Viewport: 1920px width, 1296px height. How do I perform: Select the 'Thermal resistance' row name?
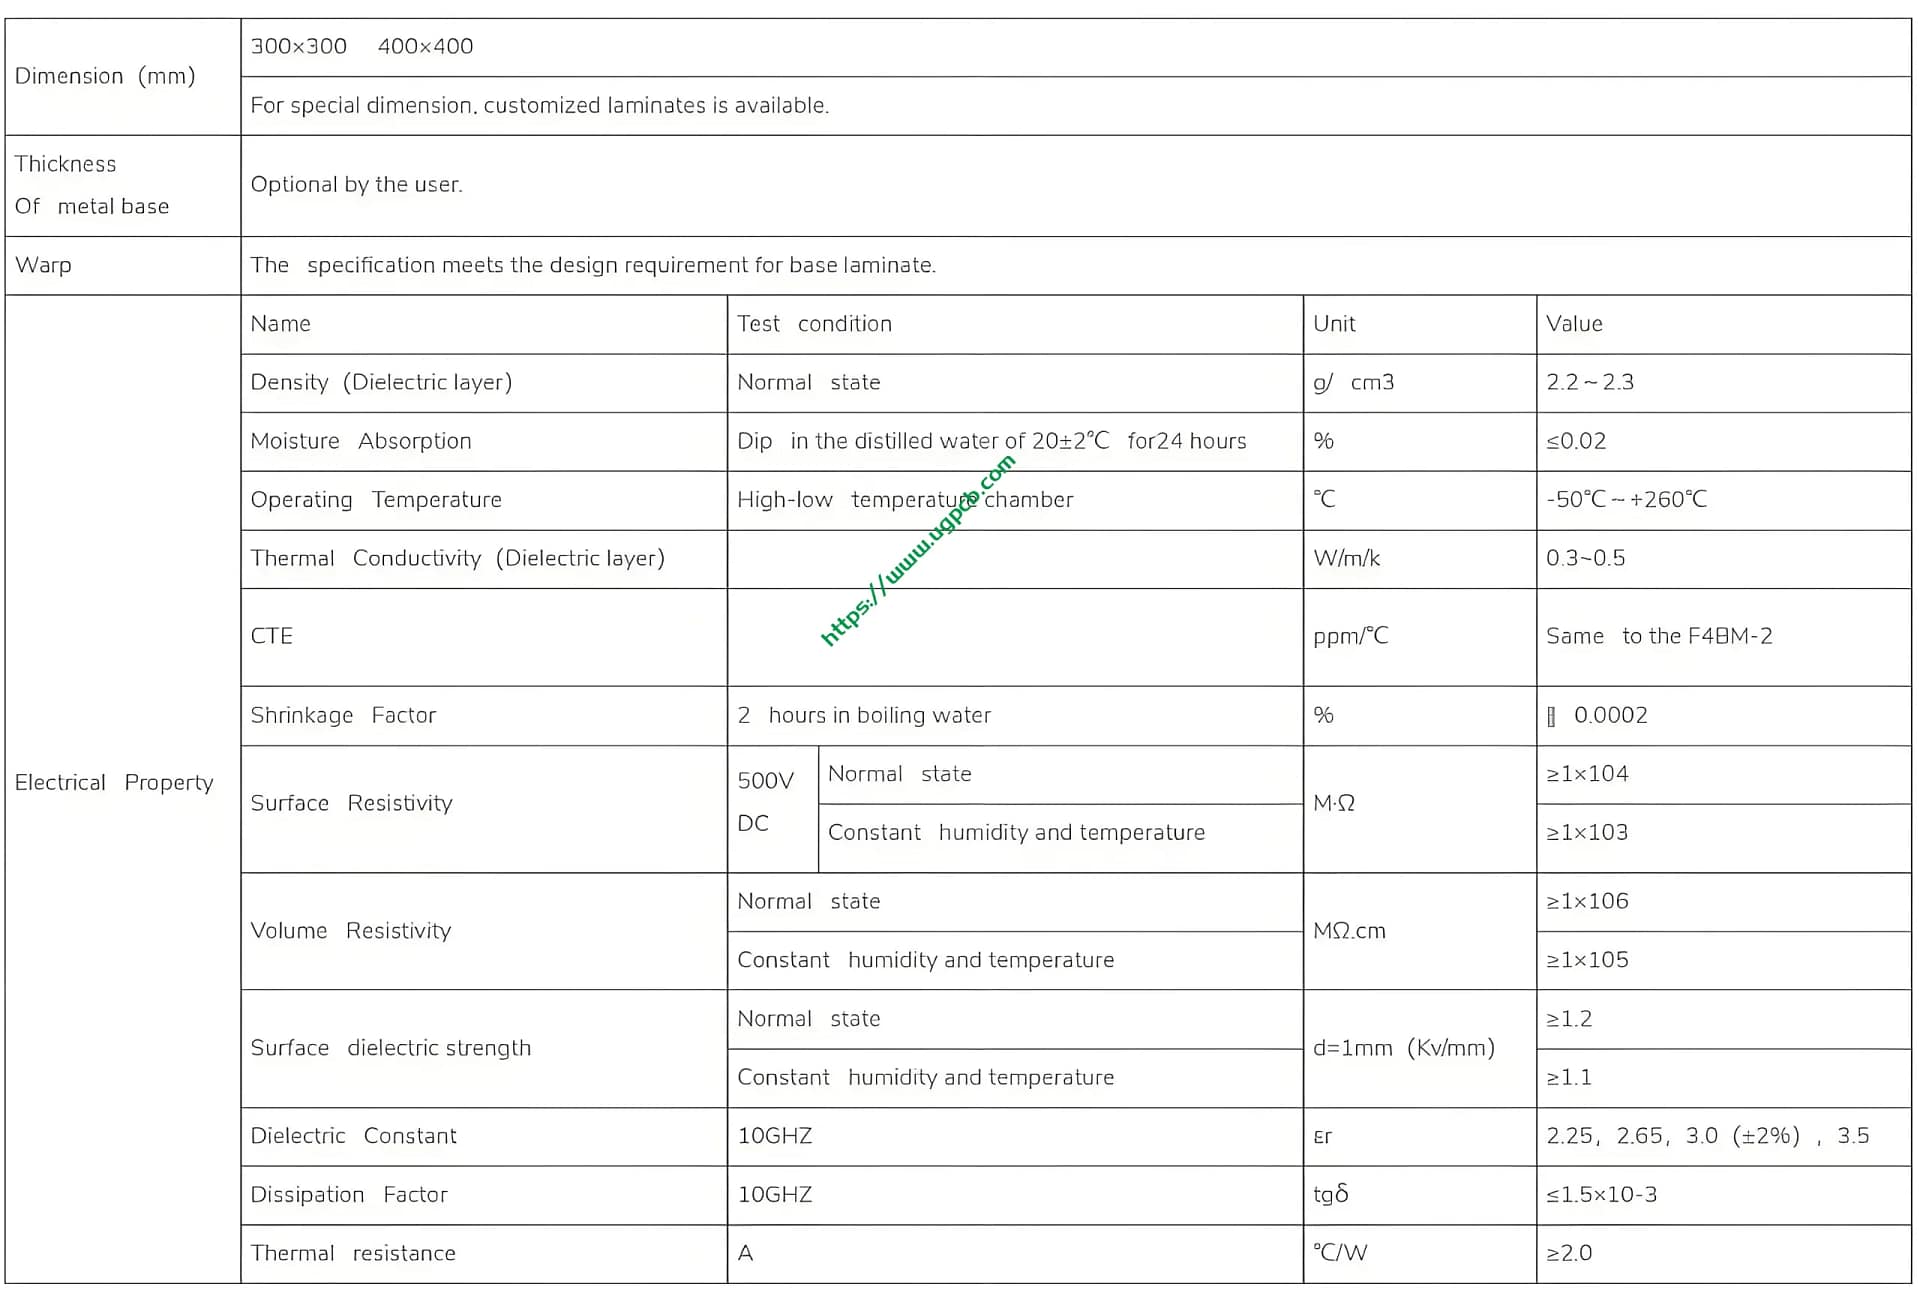[x=353, y=1253]
